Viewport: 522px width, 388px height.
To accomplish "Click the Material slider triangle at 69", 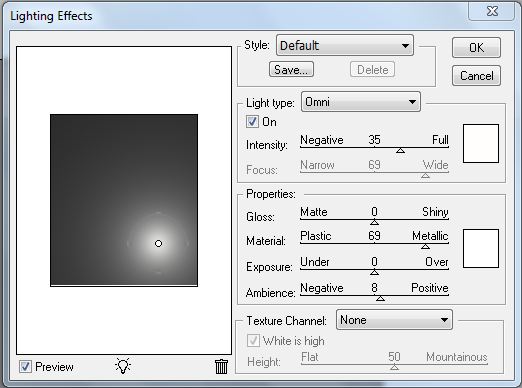I will (425, 246).
